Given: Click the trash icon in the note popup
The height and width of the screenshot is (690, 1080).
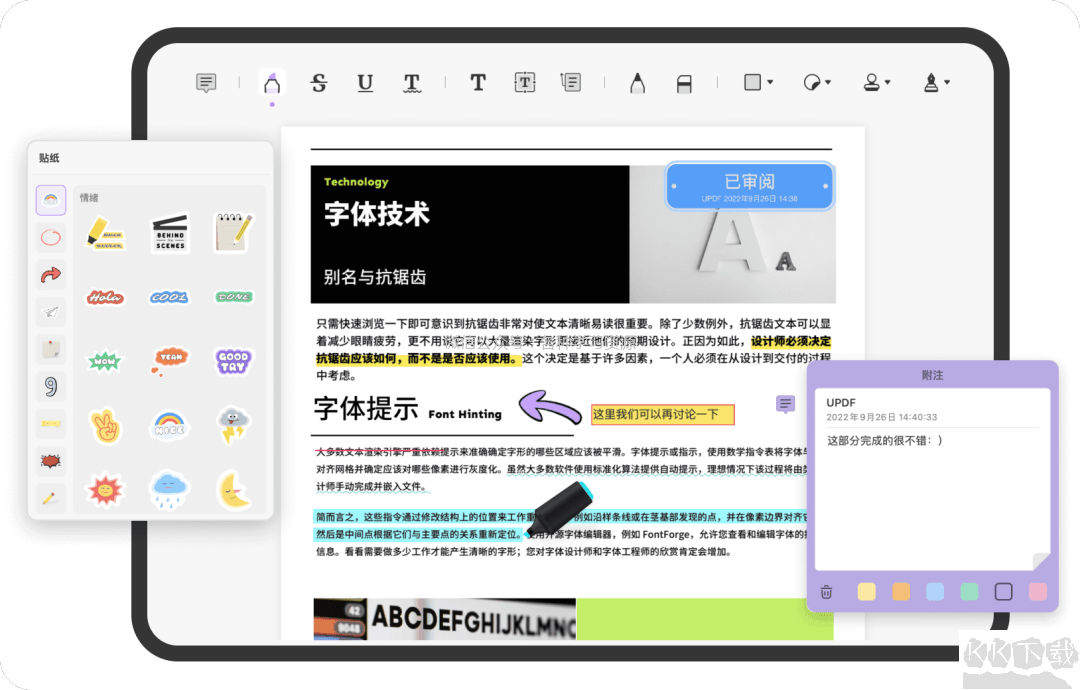Looking at the screenshot, I should point(825,591).
